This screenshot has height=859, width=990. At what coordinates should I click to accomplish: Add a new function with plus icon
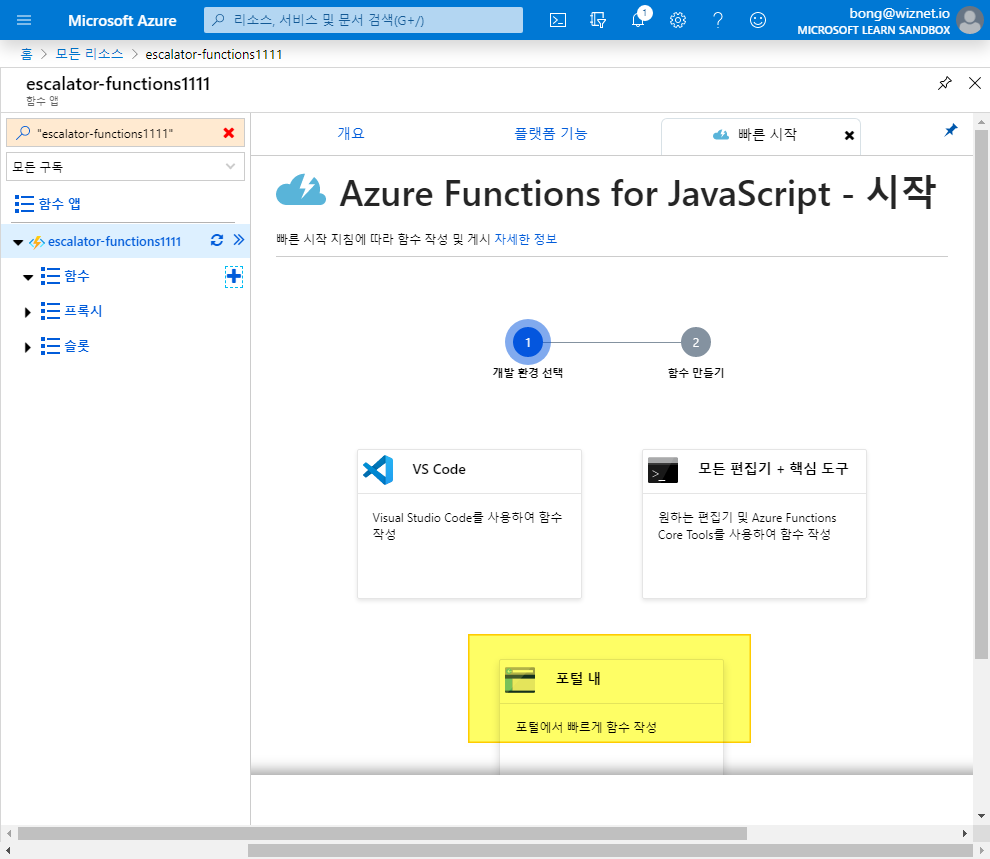point(234,276)
